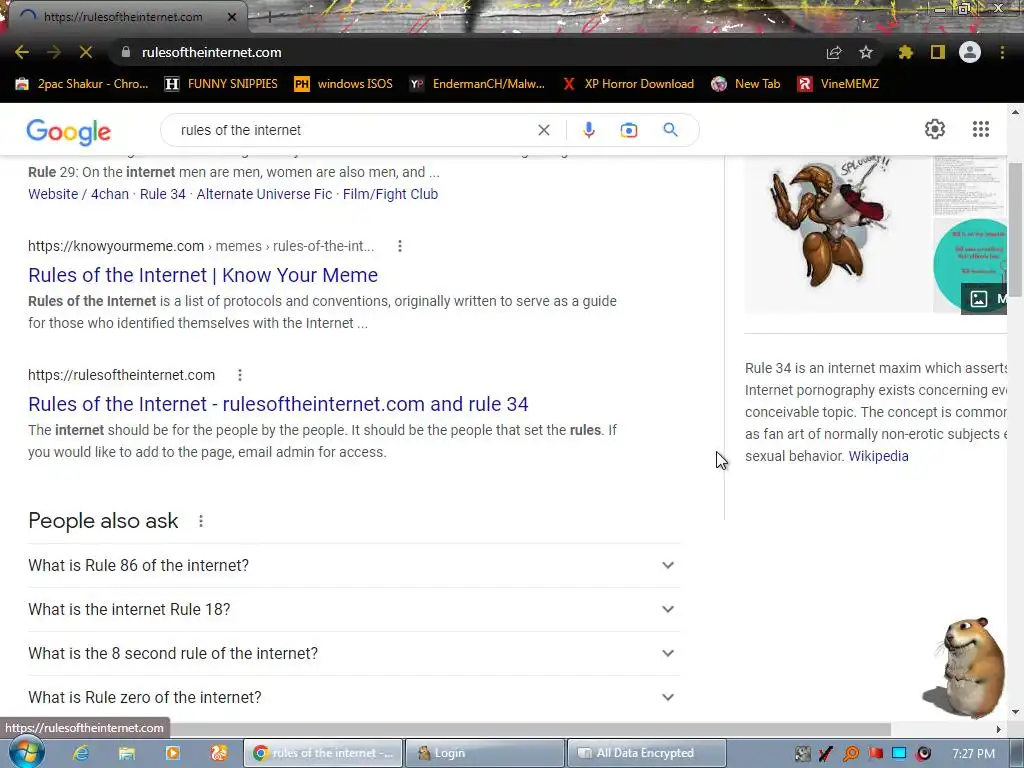Click the address bar URL
1024x768 pixels.
coord(212,52)
